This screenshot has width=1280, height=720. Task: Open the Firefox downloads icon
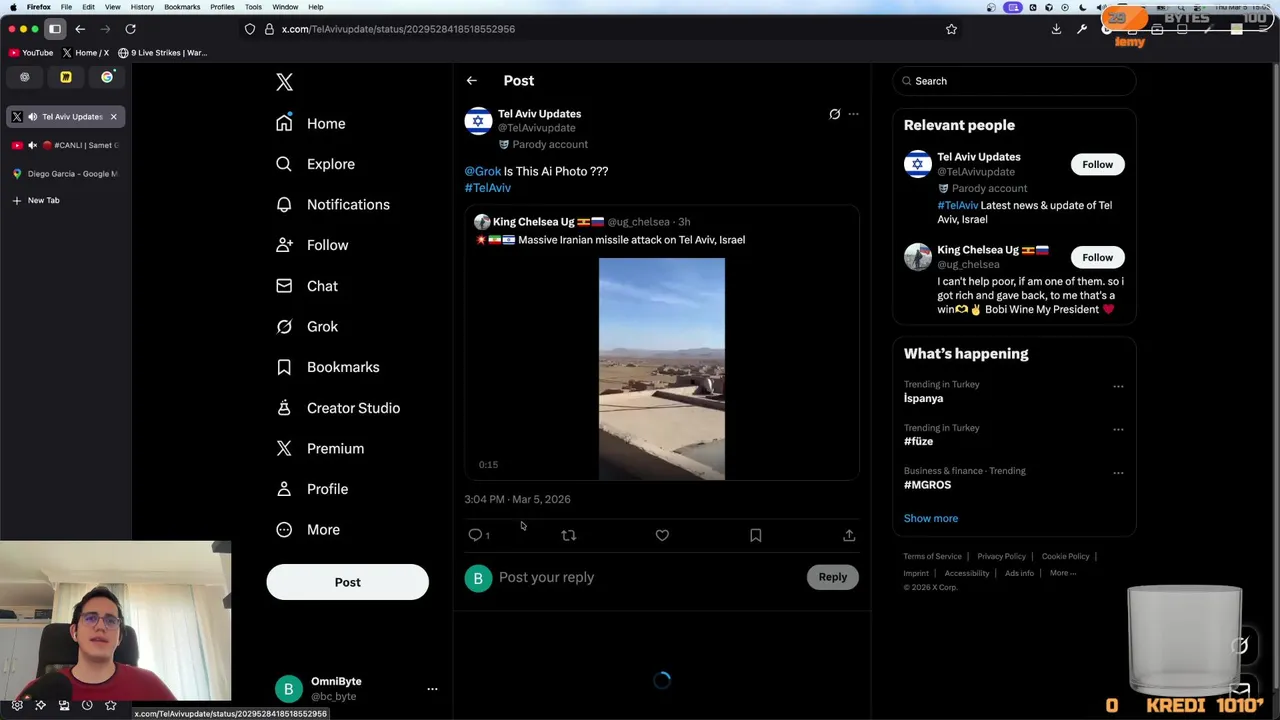tap(1056, 29)
